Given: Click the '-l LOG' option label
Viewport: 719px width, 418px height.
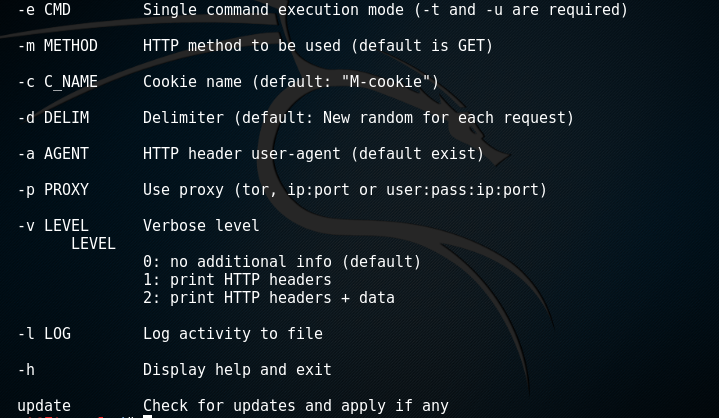Looking at the screenshot, I should 44,334.
